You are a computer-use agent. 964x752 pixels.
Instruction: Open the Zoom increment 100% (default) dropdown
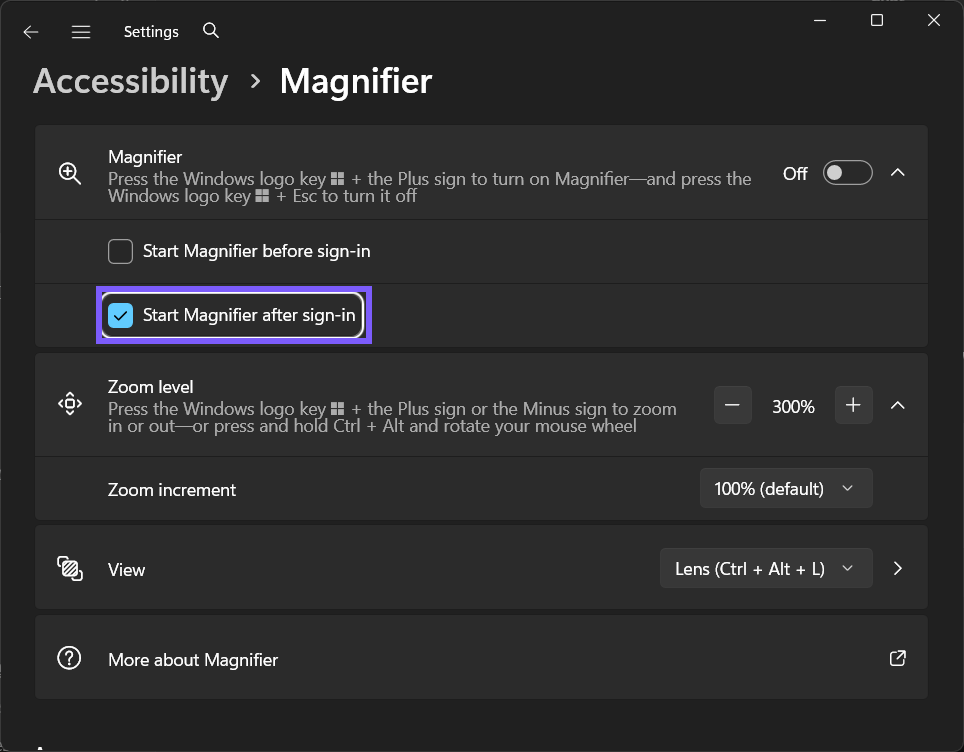pyautogui.click(x=786, y=489)
